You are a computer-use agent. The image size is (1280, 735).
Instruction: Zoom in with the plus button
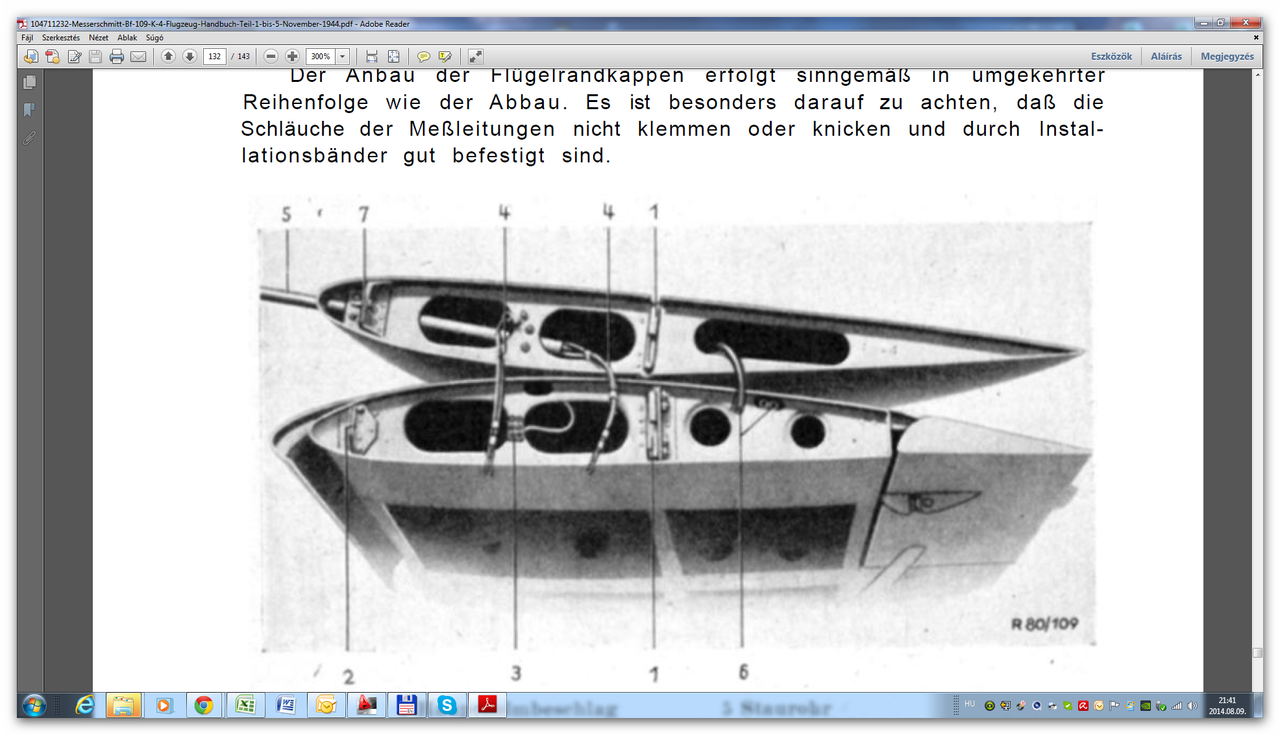[292, 57]
